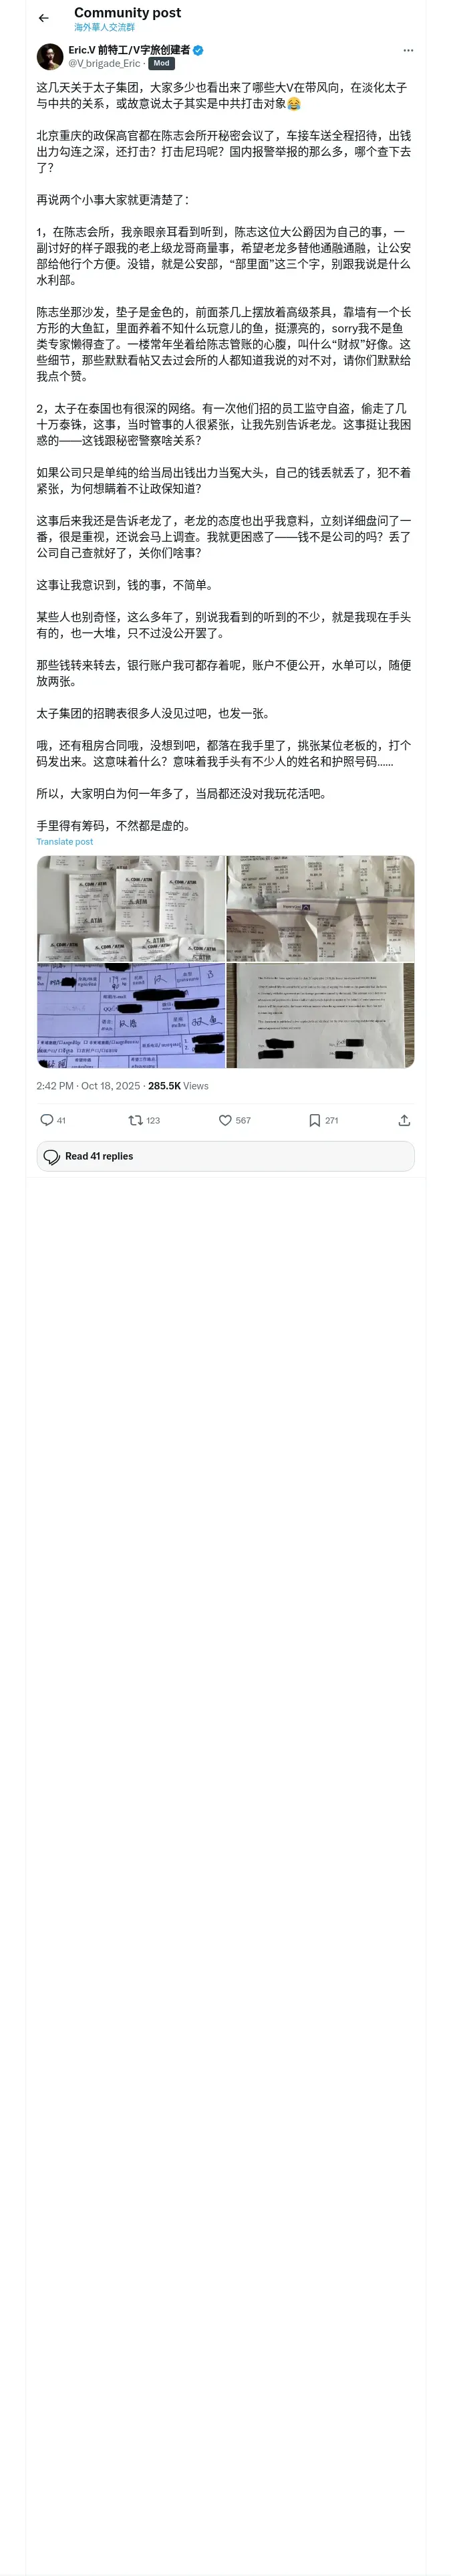Like the post with the heart icon
The image size is (451, 2576).
tap(225, 1120)
